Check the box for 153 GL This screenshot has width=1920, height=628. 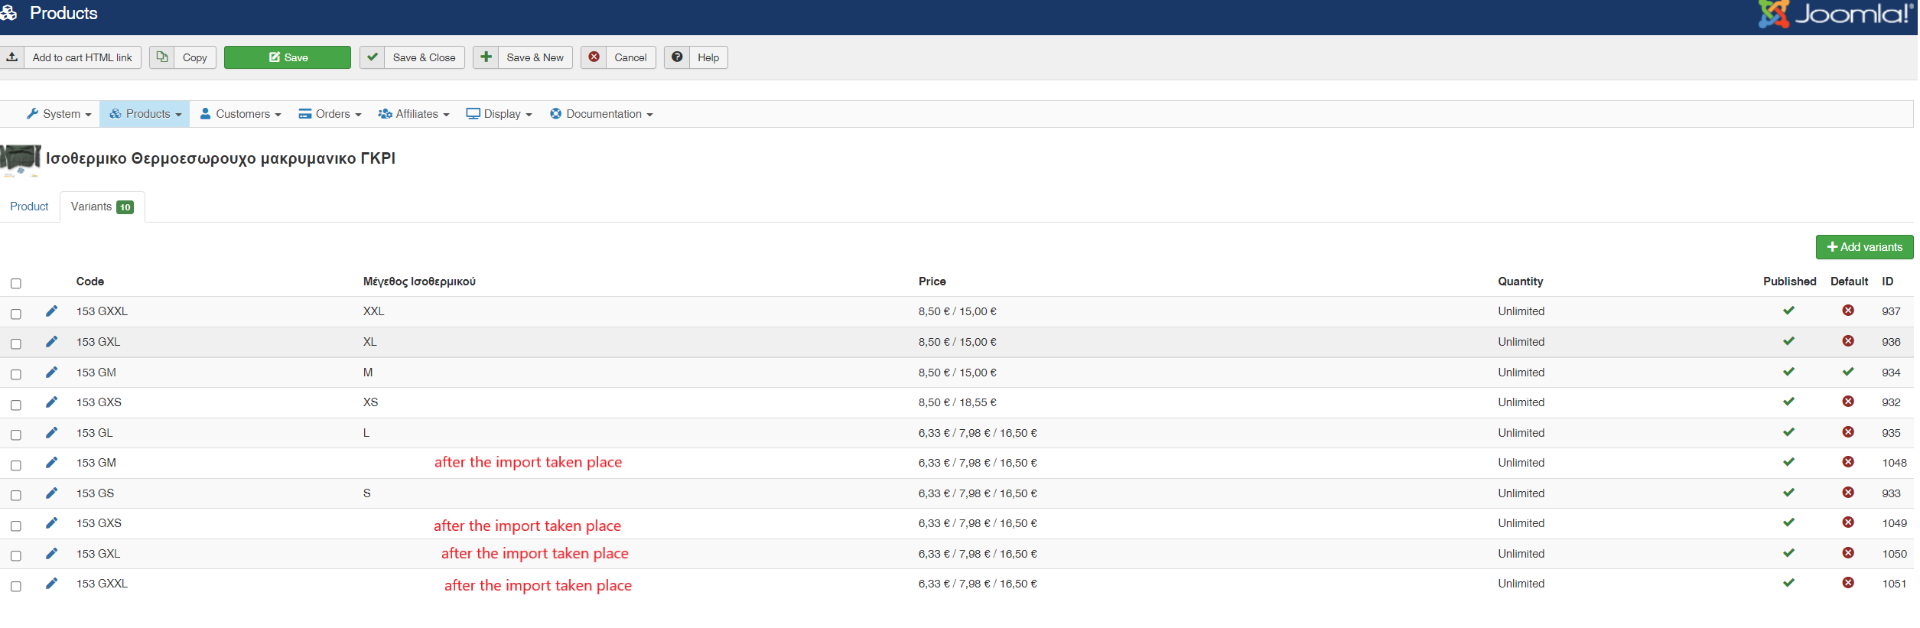[16, 435]
